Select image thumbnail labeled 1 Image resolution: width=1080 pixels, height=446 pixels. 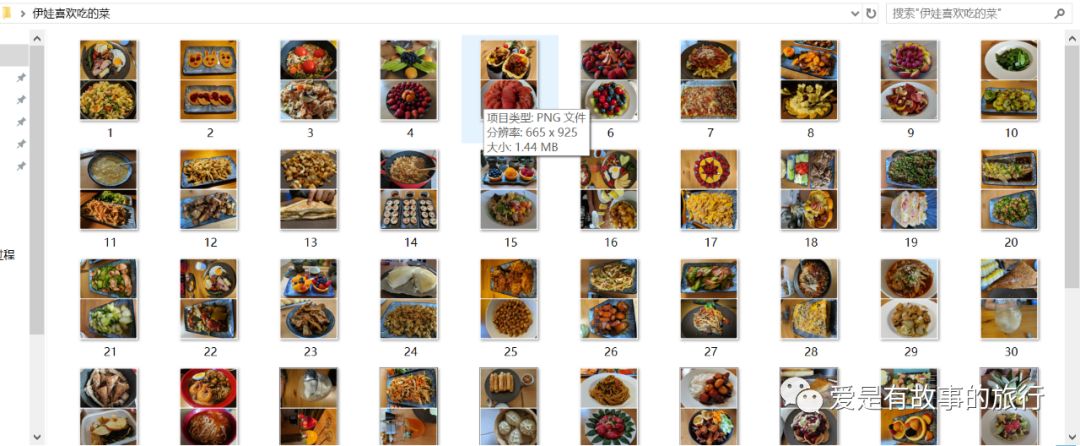[x=109, y=80]
